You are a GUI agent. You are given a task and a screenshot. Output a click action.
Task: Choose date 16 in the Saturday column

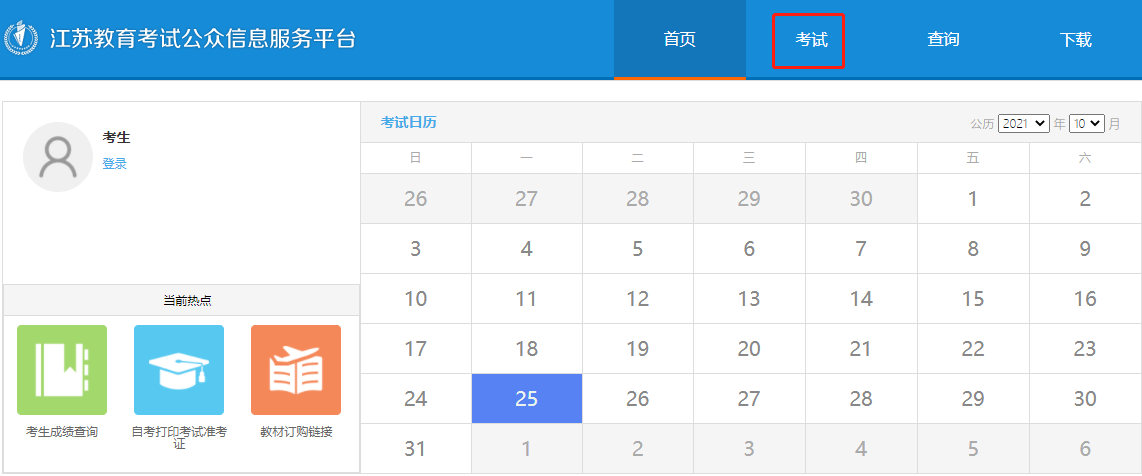1085,298
